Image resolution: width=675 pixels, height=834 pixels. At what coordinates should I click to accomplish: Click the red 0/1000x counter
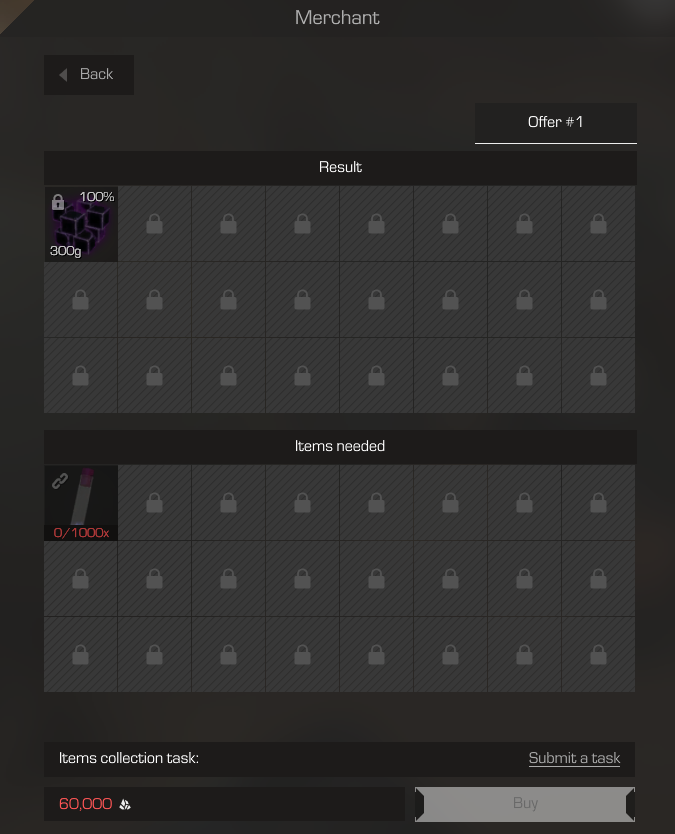tap(81, 532)
